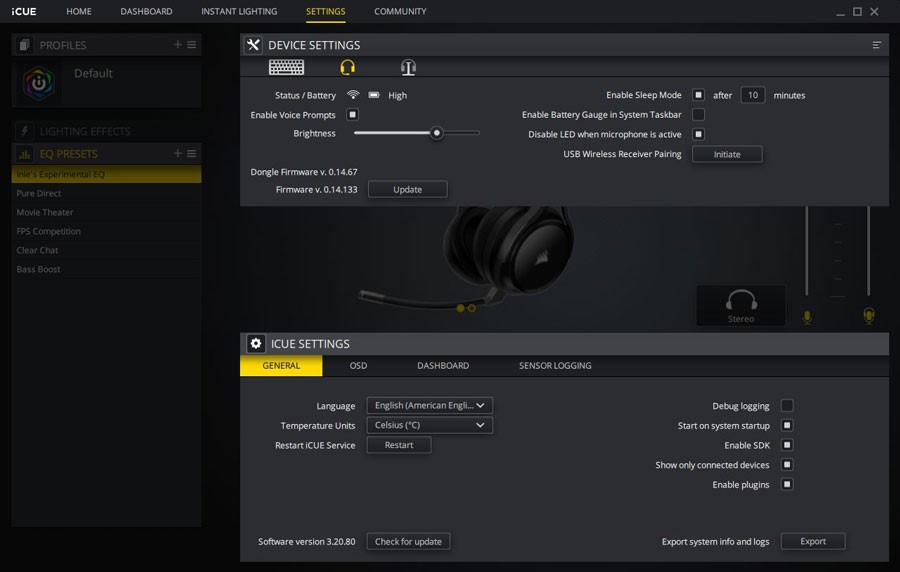Click Dongle Firmware v. 0.14.67 text
The height and width of the screenshot is (572, 900).
pos(304,172)
